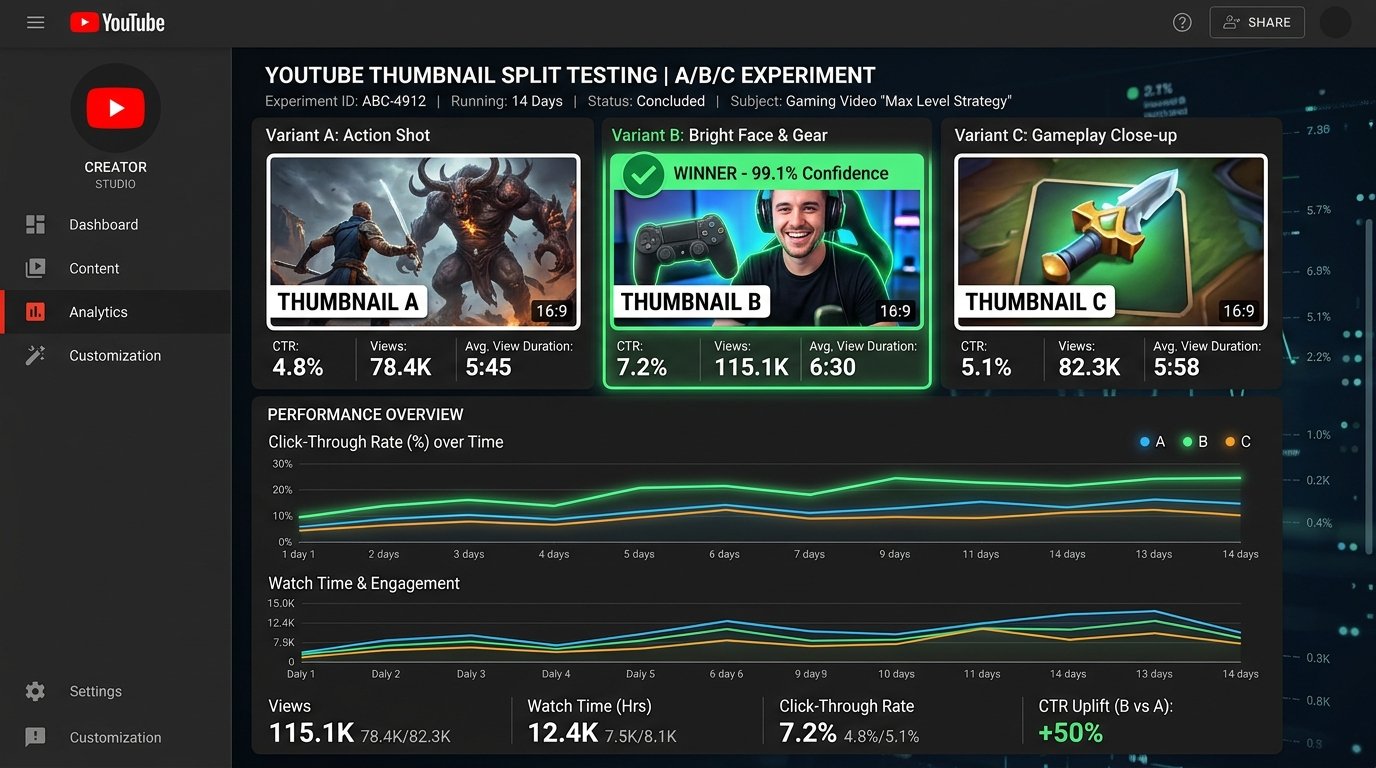Click the 'Variant B: Bright Face & Gear' heading
This screenshot has width=1376, height=768.
[x=719, y=135]
